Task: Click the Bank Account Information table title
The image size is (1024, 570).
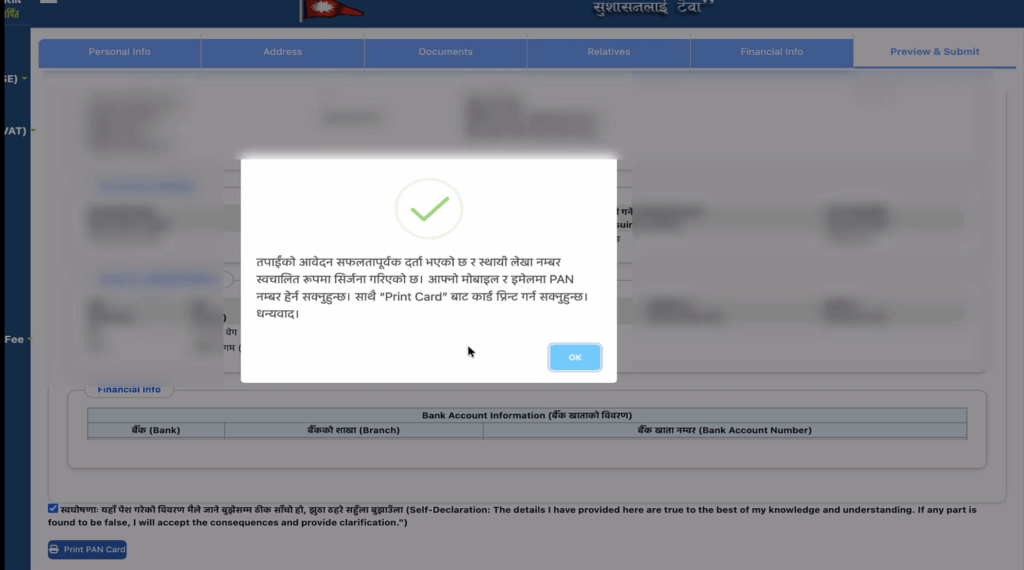Action: pyautogui.click(x=526, y=415)
